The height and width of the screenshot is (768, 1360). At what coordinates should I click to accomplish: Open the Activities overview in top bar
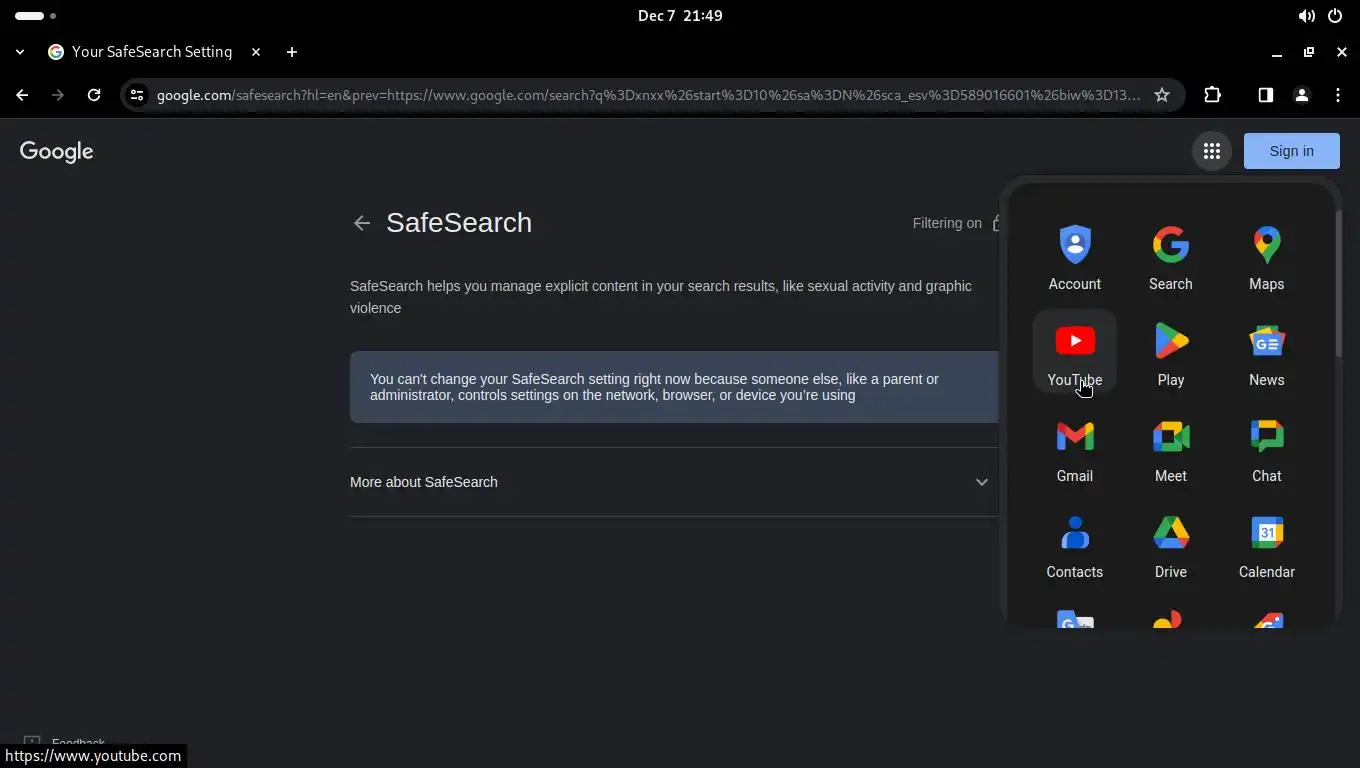[35, 16]
